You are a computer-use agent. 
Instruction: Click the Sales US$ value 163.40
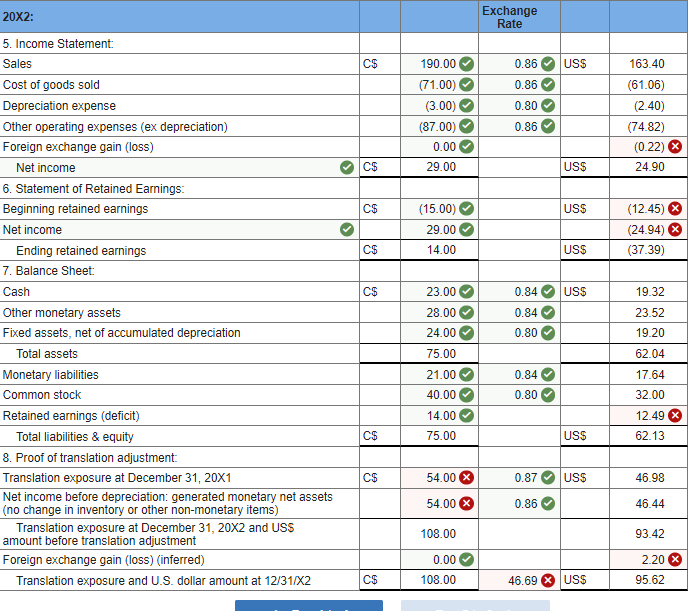pyautogui.click(x=647, y=64)
